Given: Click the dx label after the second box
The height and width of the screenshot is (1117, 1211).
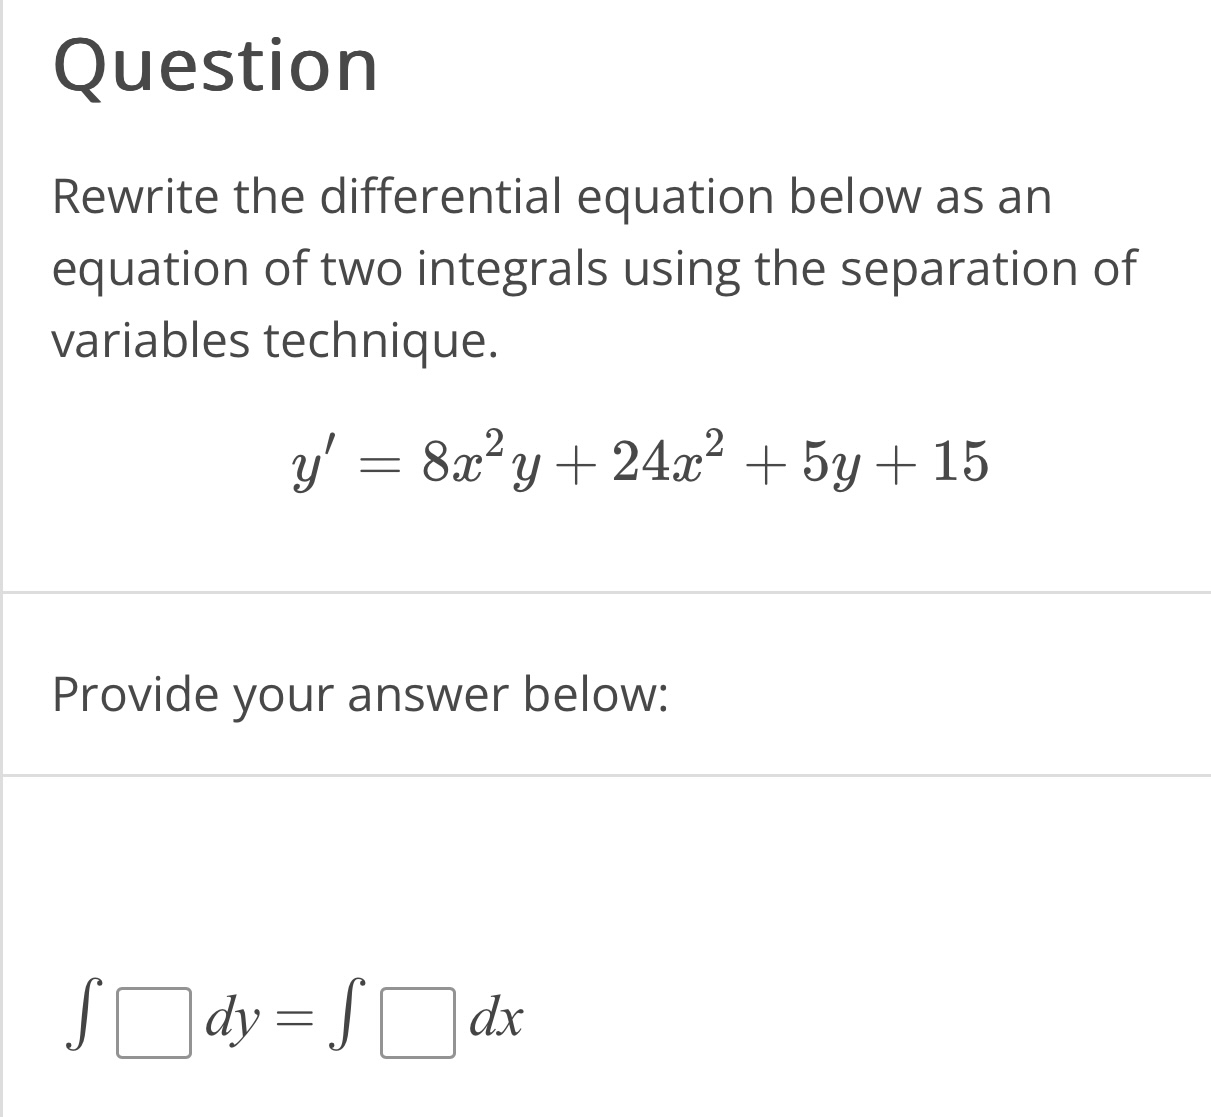Looking at the screenshot, I should (x=496, y=1022).
